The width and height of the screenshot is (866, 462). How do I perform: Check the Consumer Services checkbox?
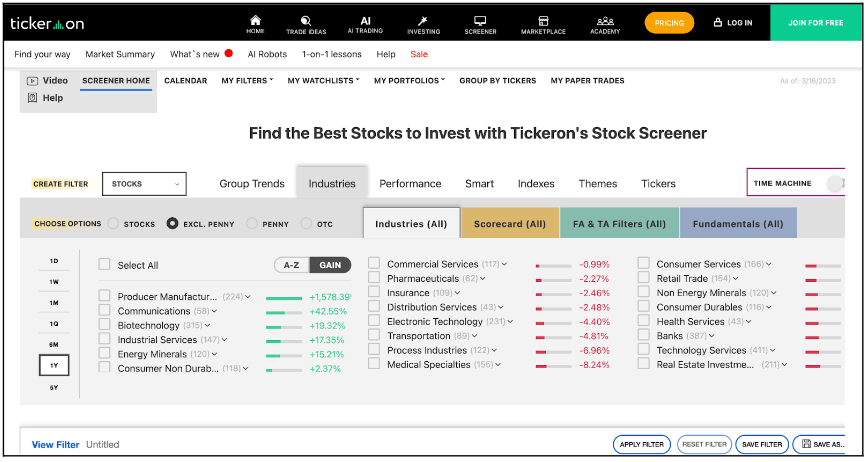(643, 263)
